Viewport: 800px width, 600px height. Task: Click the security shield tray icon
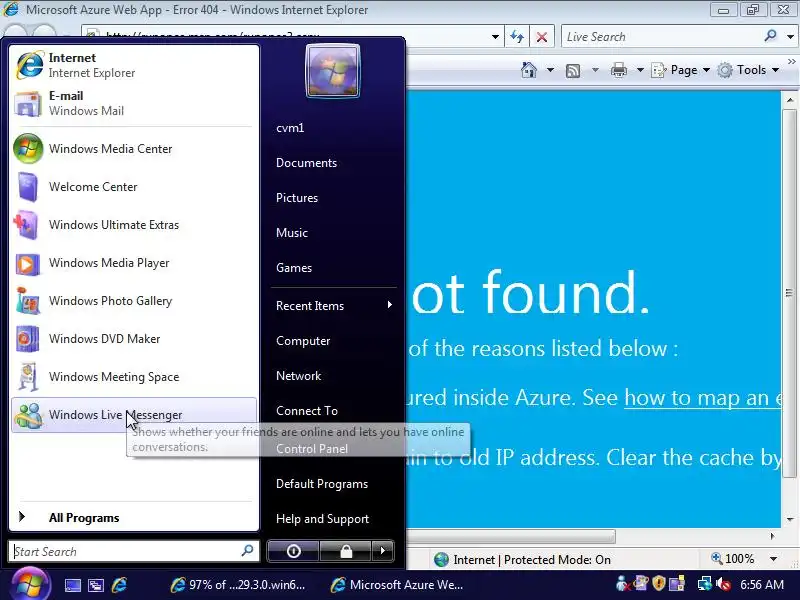659,584
